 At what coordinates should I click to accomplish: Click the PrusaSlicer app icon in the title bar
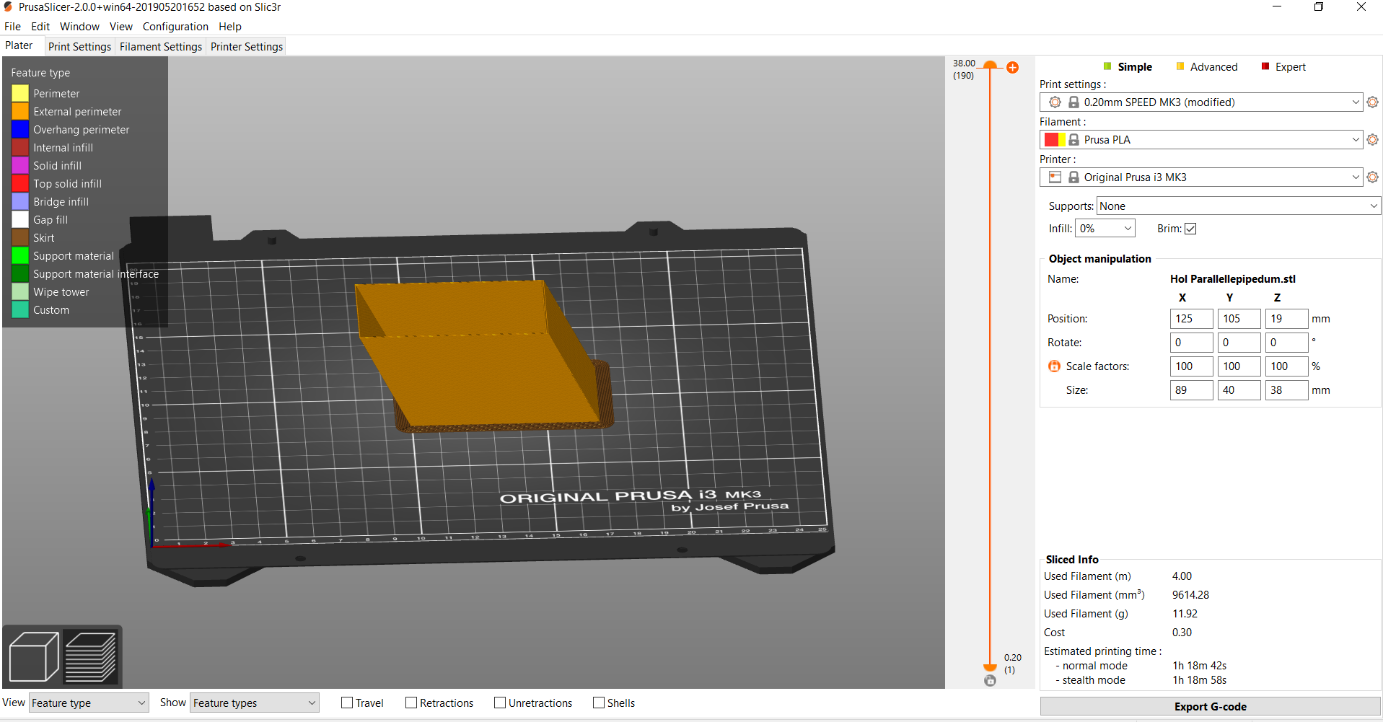[9, 7]
